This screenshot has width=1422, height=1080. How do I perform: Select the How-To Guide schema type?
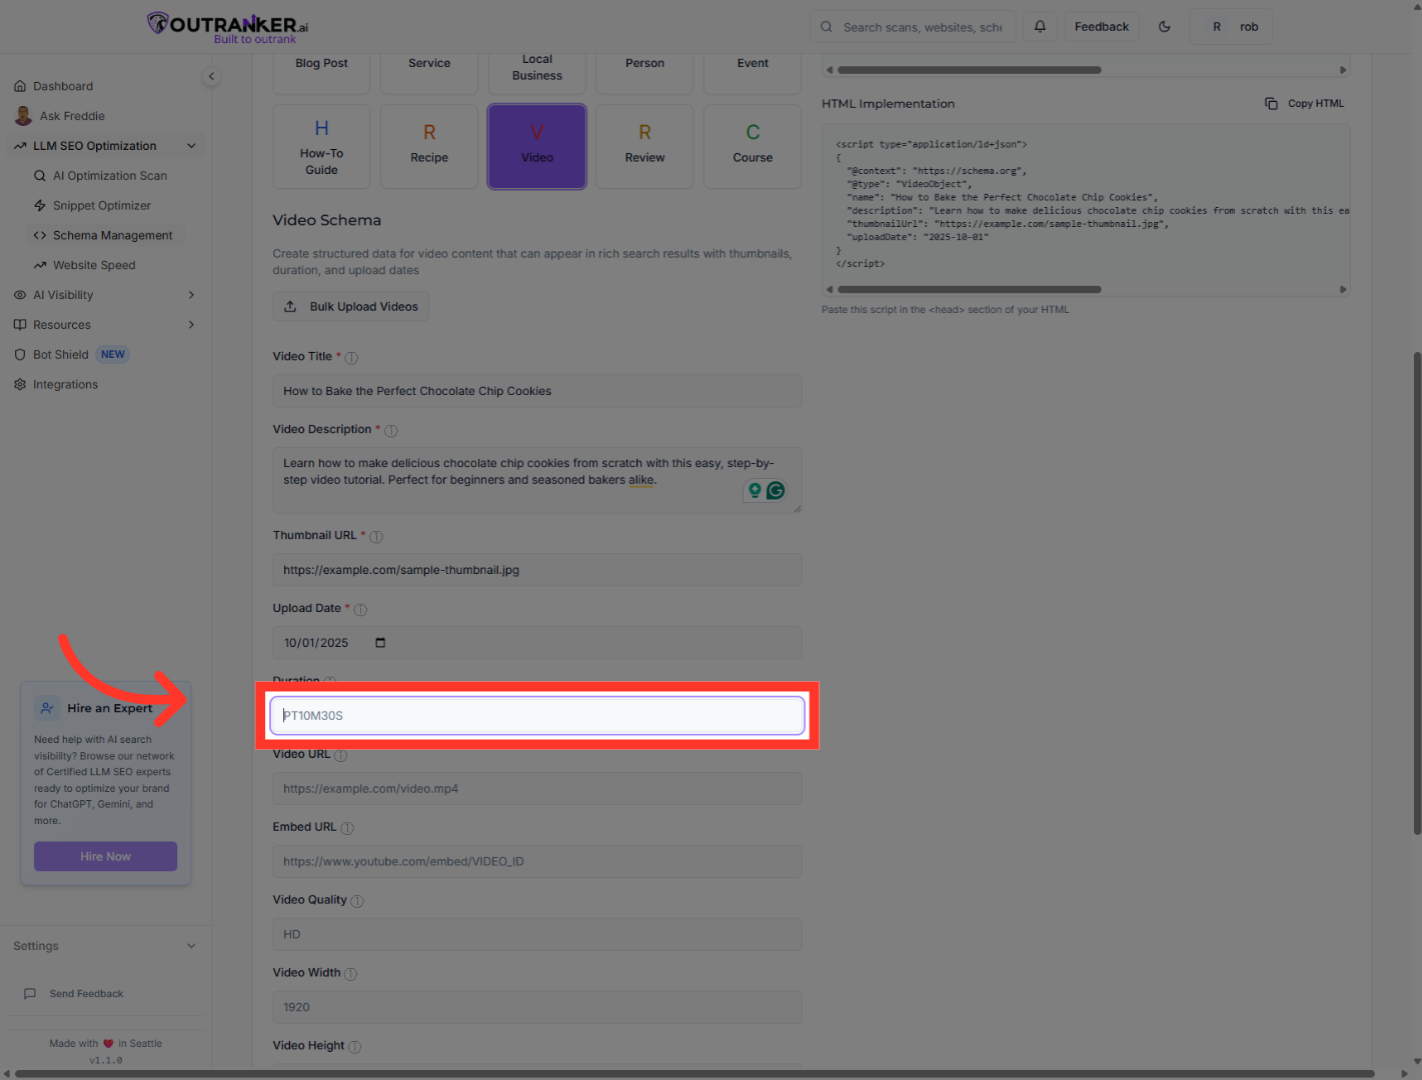[x=322, y=146]
